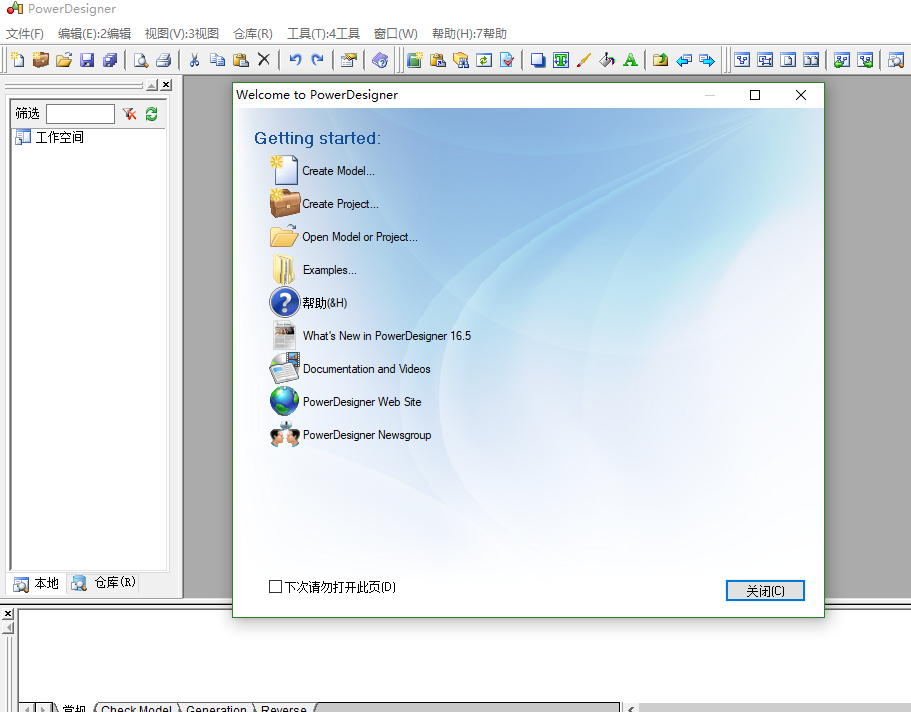Screen dimensions: 911x712
Task: Open the 仓库(R) menu
Action: tap(253, 34)
